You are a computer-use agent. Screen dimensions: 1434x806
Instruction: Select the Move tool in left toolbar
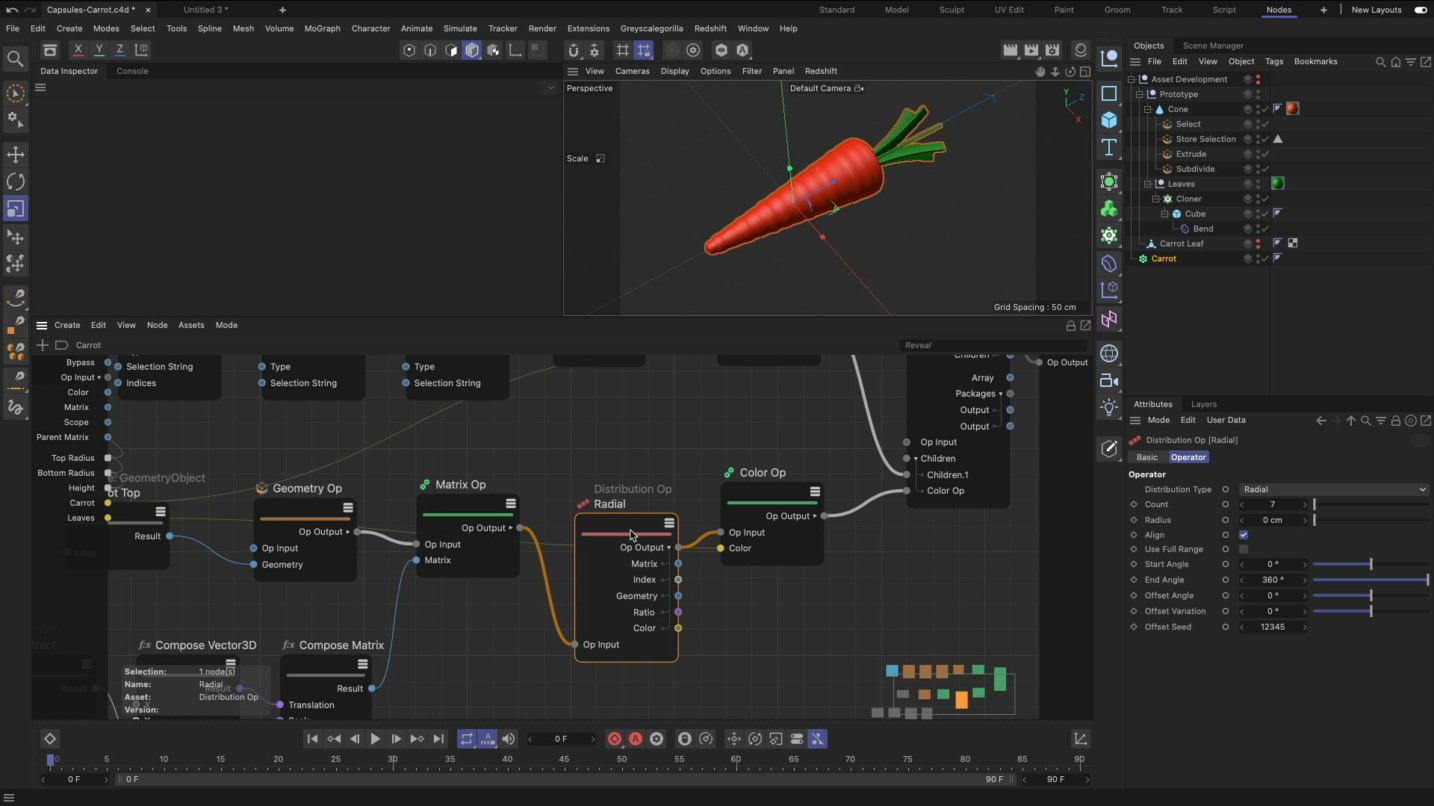[15, 154]
